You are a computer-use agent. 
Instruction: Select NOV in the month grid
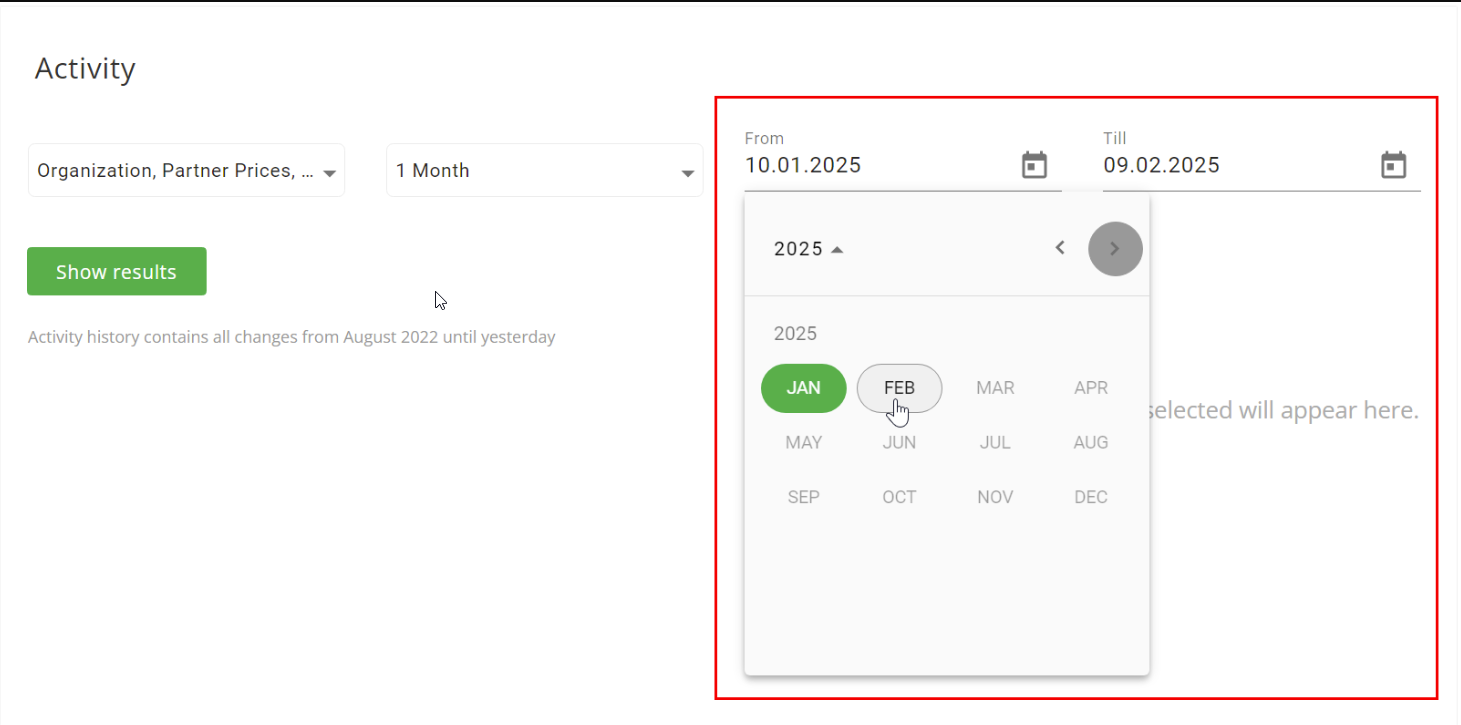[995, 497]
